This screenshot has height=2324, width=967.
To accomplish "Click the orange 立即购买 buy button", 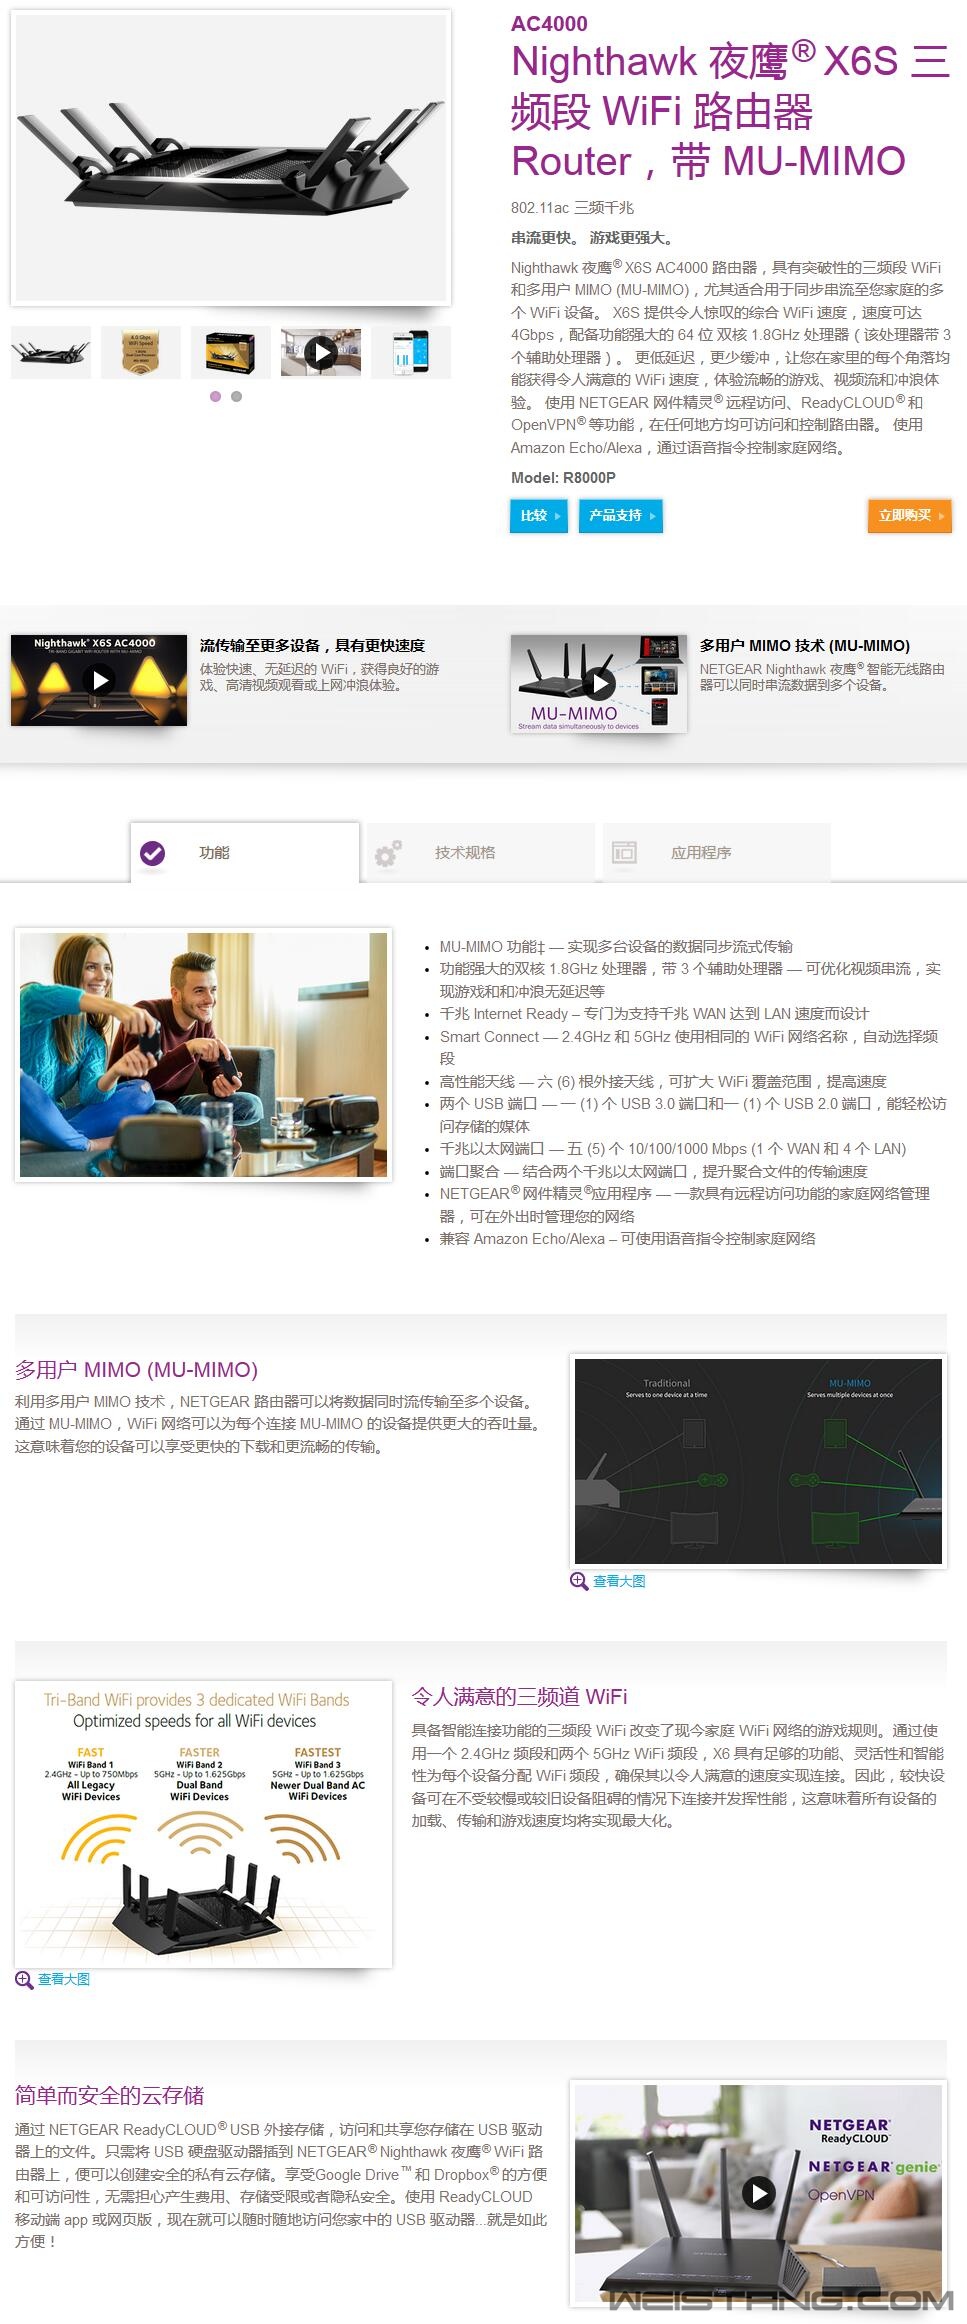I will click(908, 516).
